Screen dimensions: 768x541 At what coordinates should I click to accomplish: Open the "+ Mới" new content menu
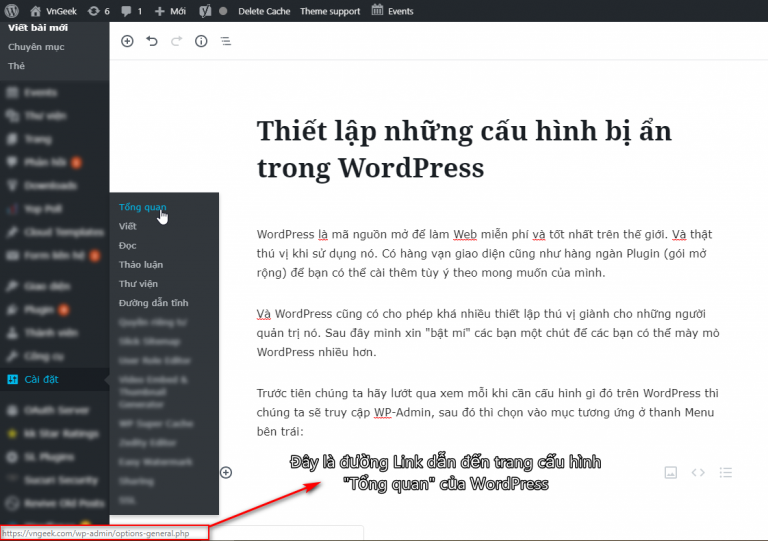(x=170, y=11)
